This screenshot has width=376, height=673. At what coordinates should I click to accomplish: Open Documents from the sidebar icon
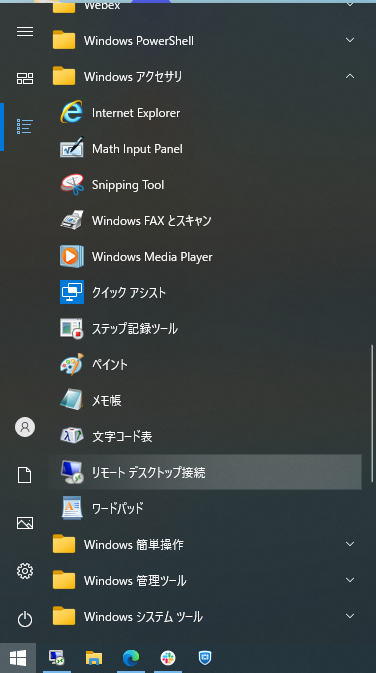click(x=25, y=475)
